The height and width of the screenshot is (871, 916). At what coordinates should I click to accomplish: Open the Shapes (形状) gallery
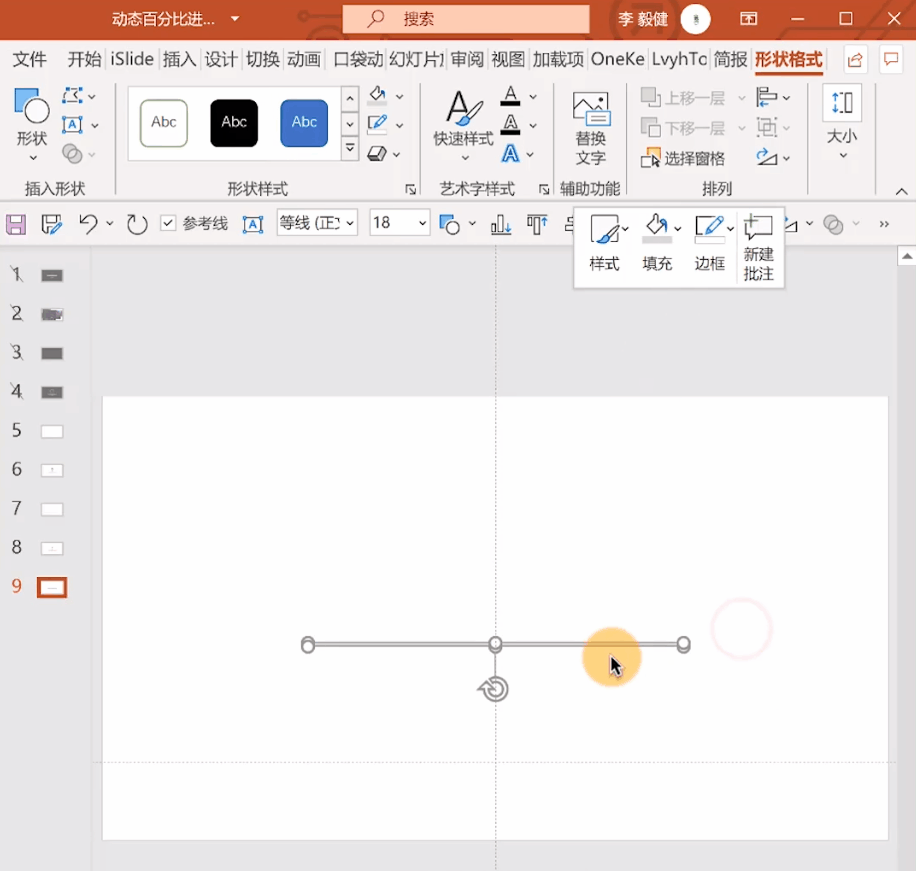click(x=32, y=124)
